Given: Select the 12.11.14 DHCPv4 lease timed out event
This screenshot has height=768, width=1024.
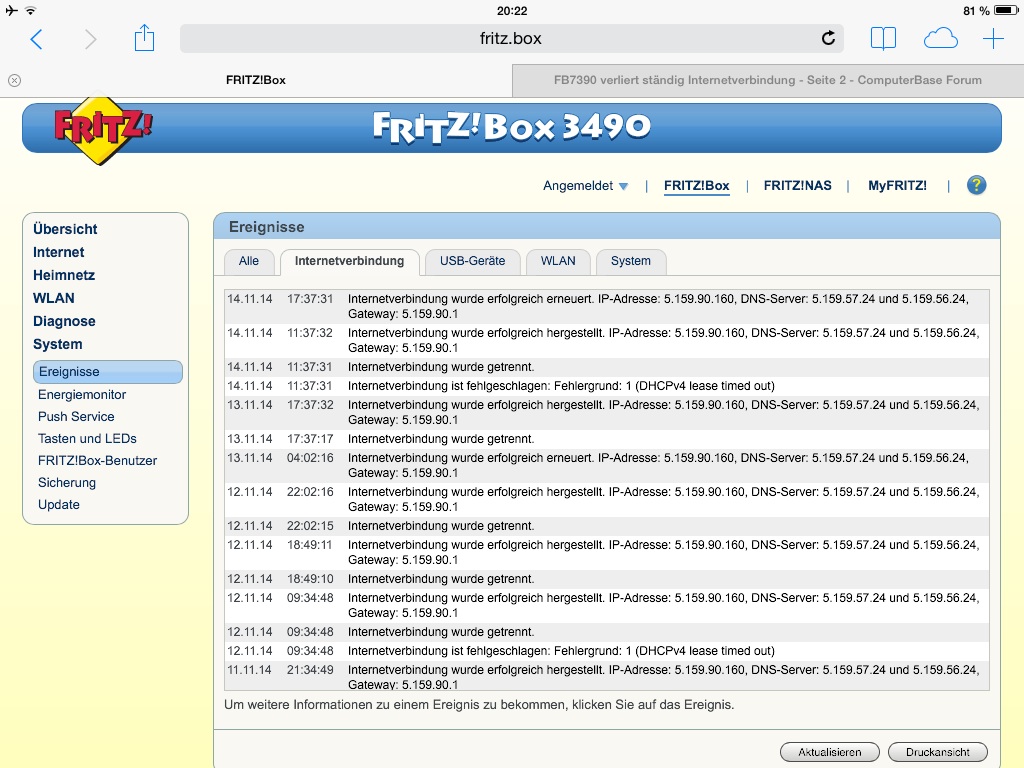Looking at the screenshot, I should 607,651.
